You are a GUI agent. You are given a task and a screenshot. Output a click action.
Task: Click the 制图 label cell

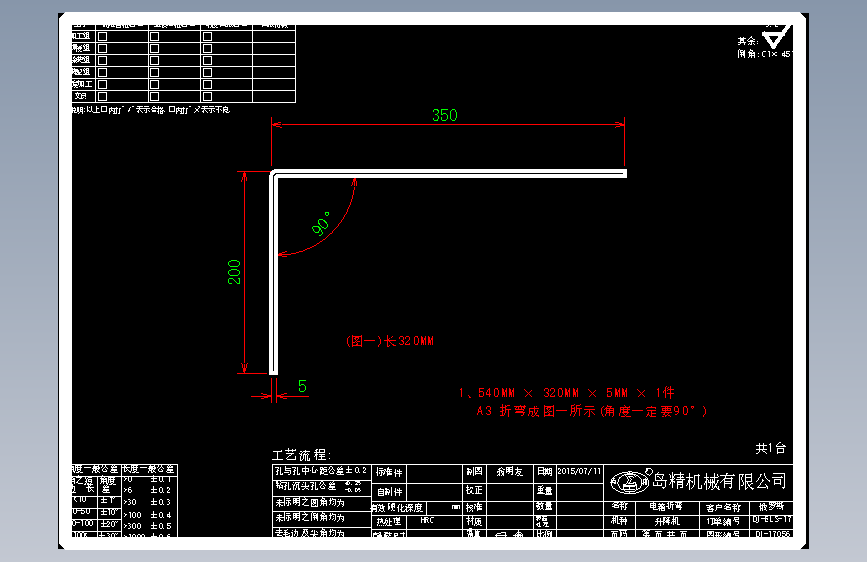click(x=474, y=472)
